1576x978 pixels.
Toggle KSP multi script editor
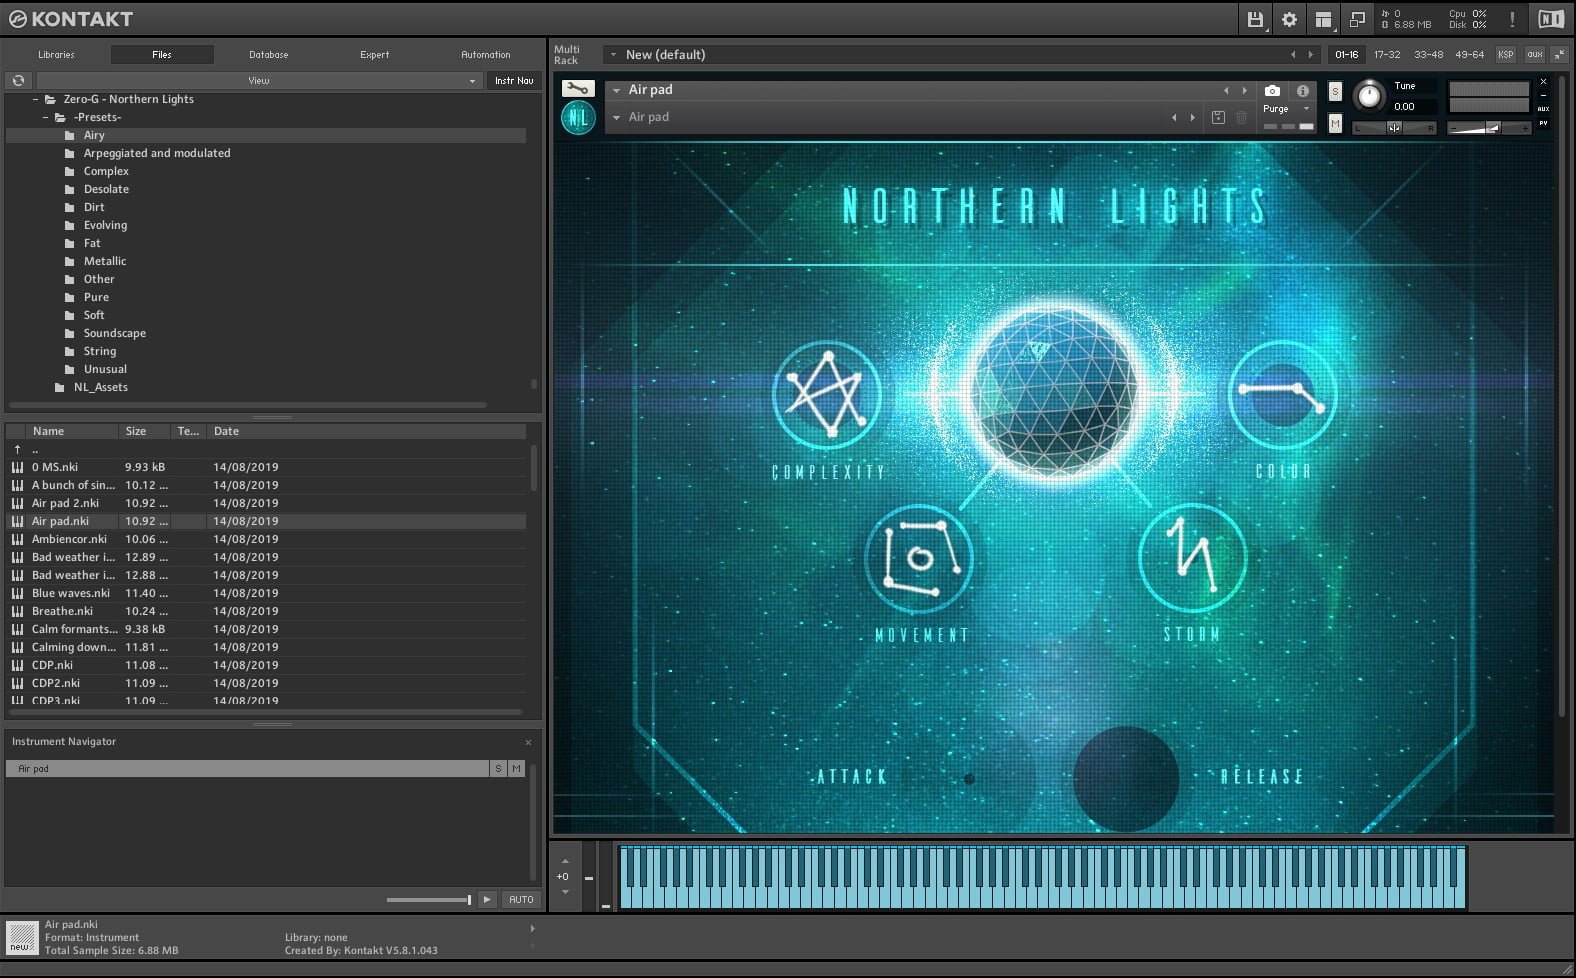(1505, 54)
